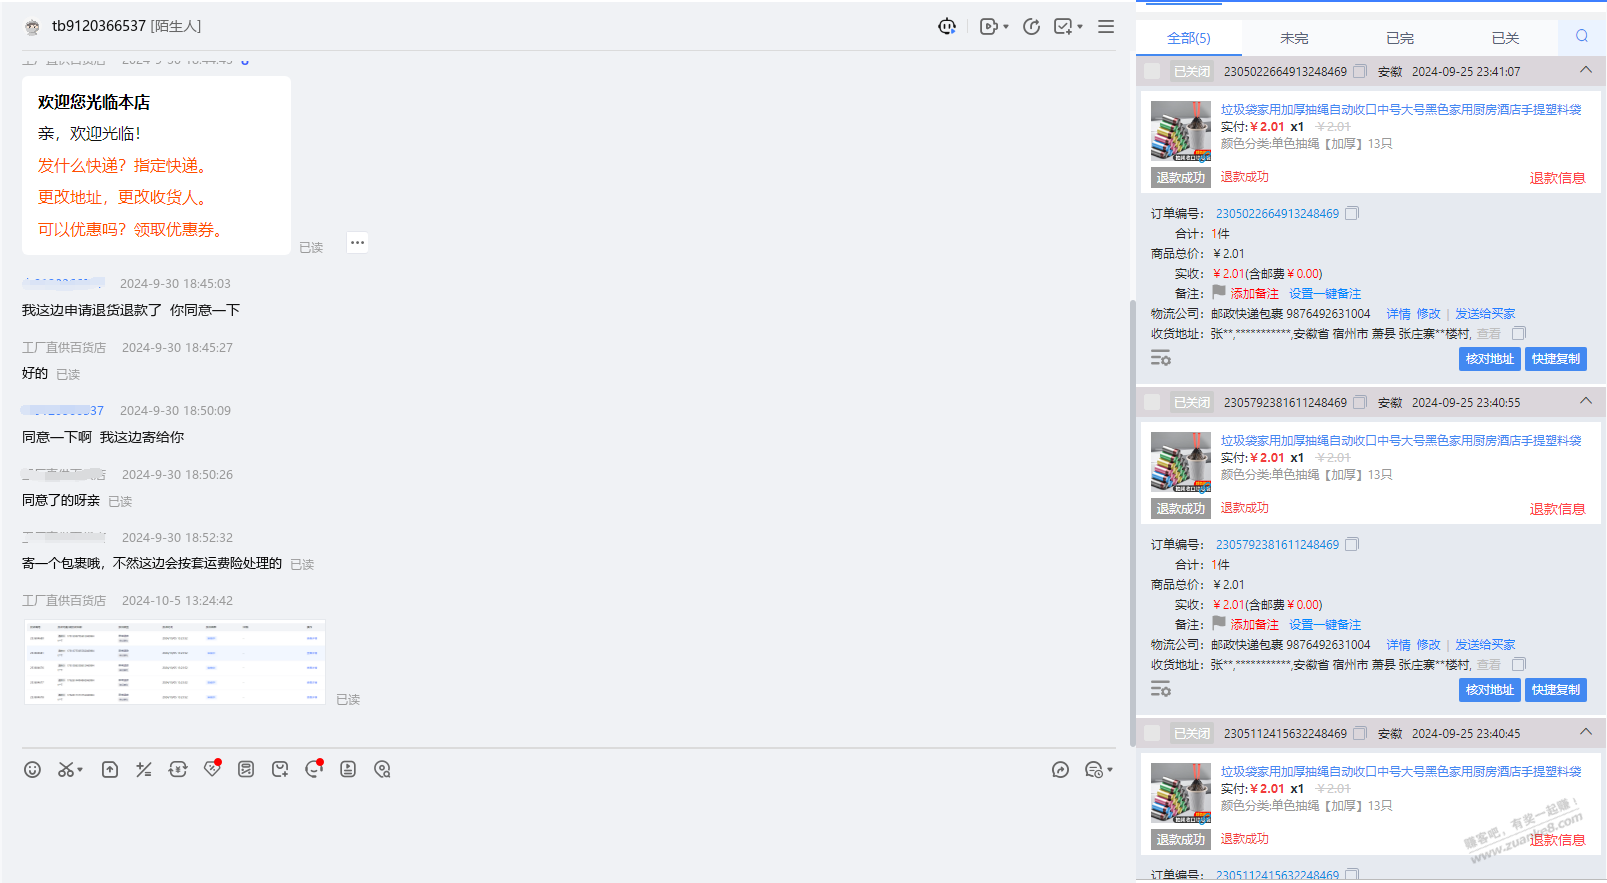Click the order form icon in toolbar
Viewport: 1607px width, 883px height.
point(246,769)
